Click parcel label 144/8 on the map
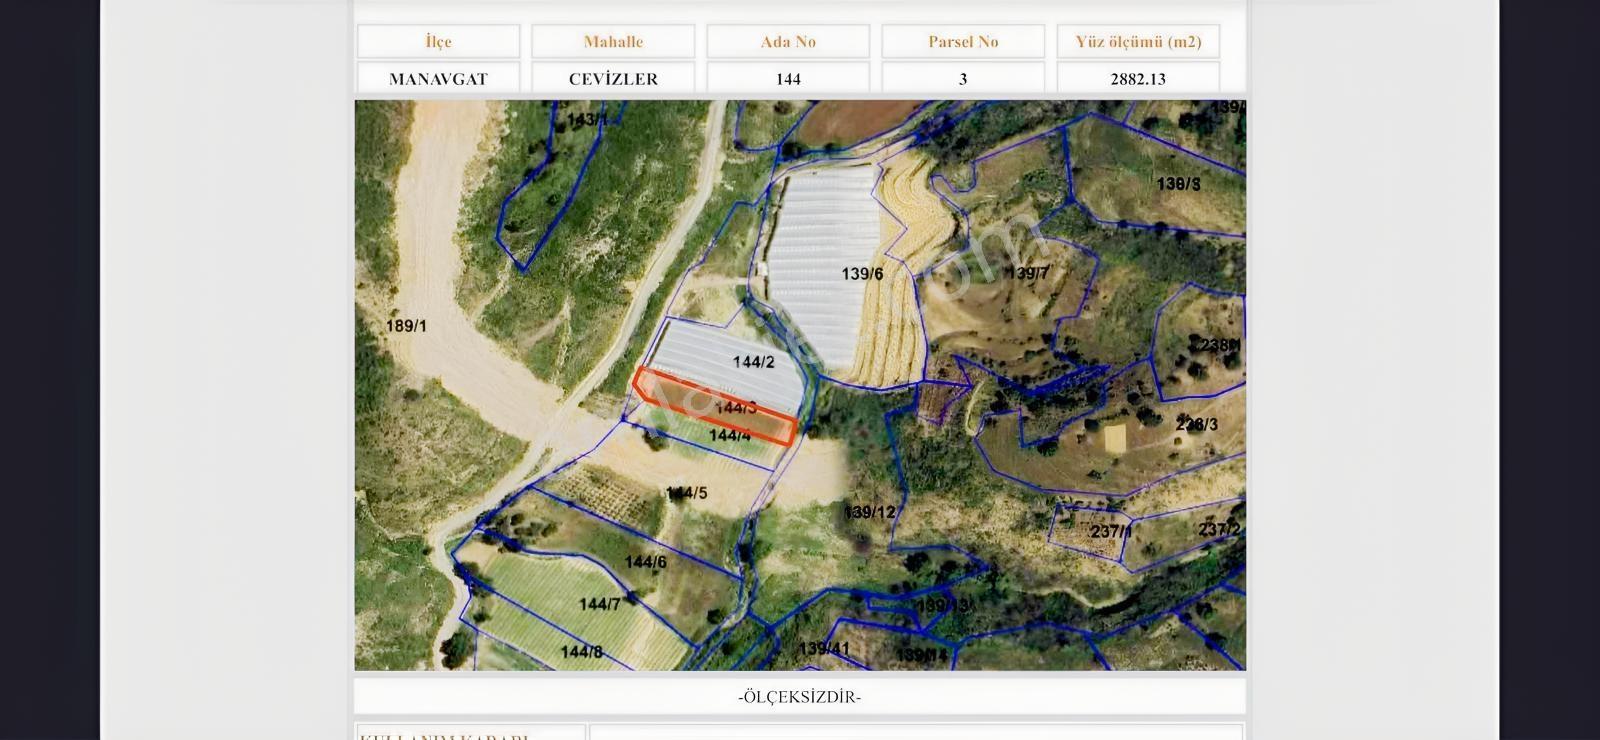Image resolution: width=1600 pixels, height=740 pixels. coord(581,652)
